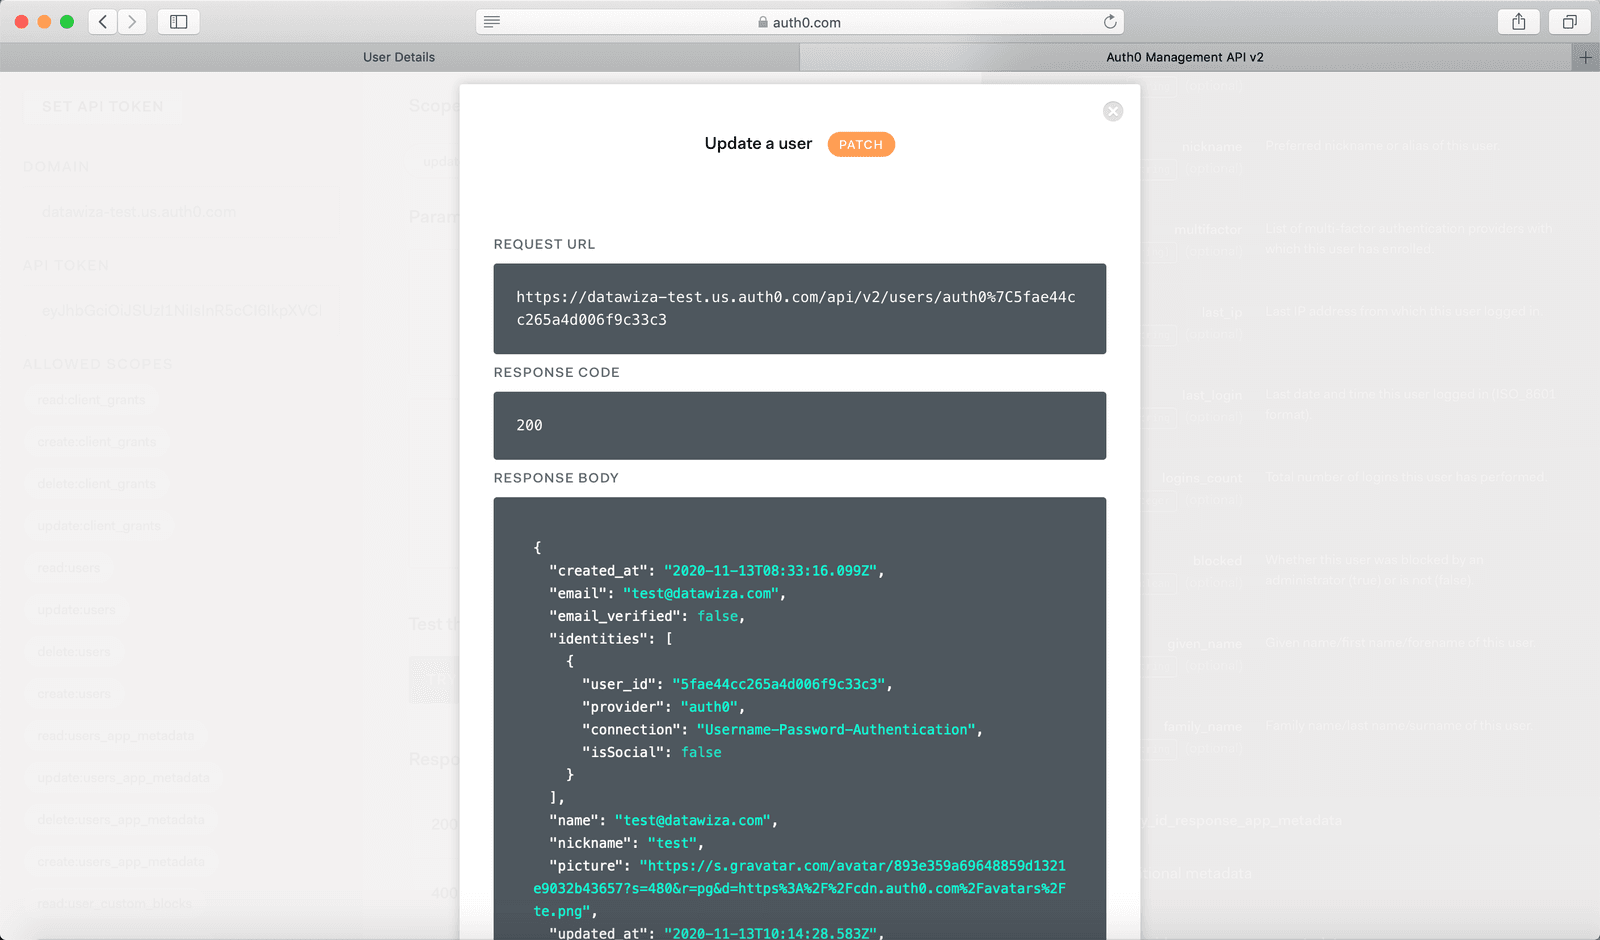Select the created_at timestamp value

tap(770, 571)
